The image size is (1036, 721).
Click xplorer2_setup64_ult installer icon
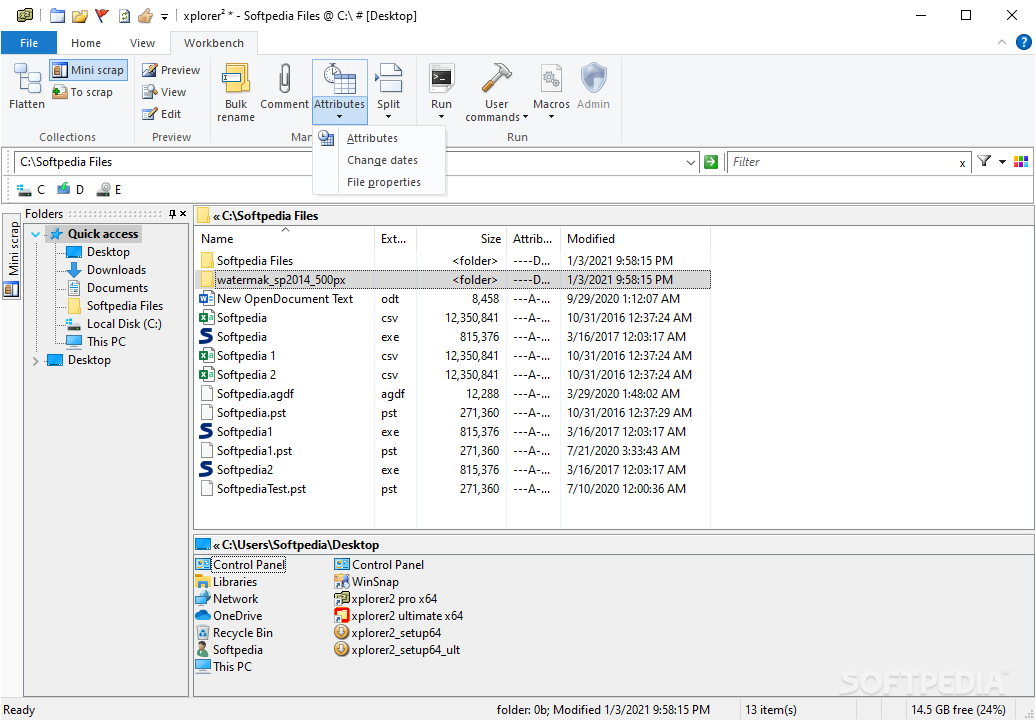point(341,650)
